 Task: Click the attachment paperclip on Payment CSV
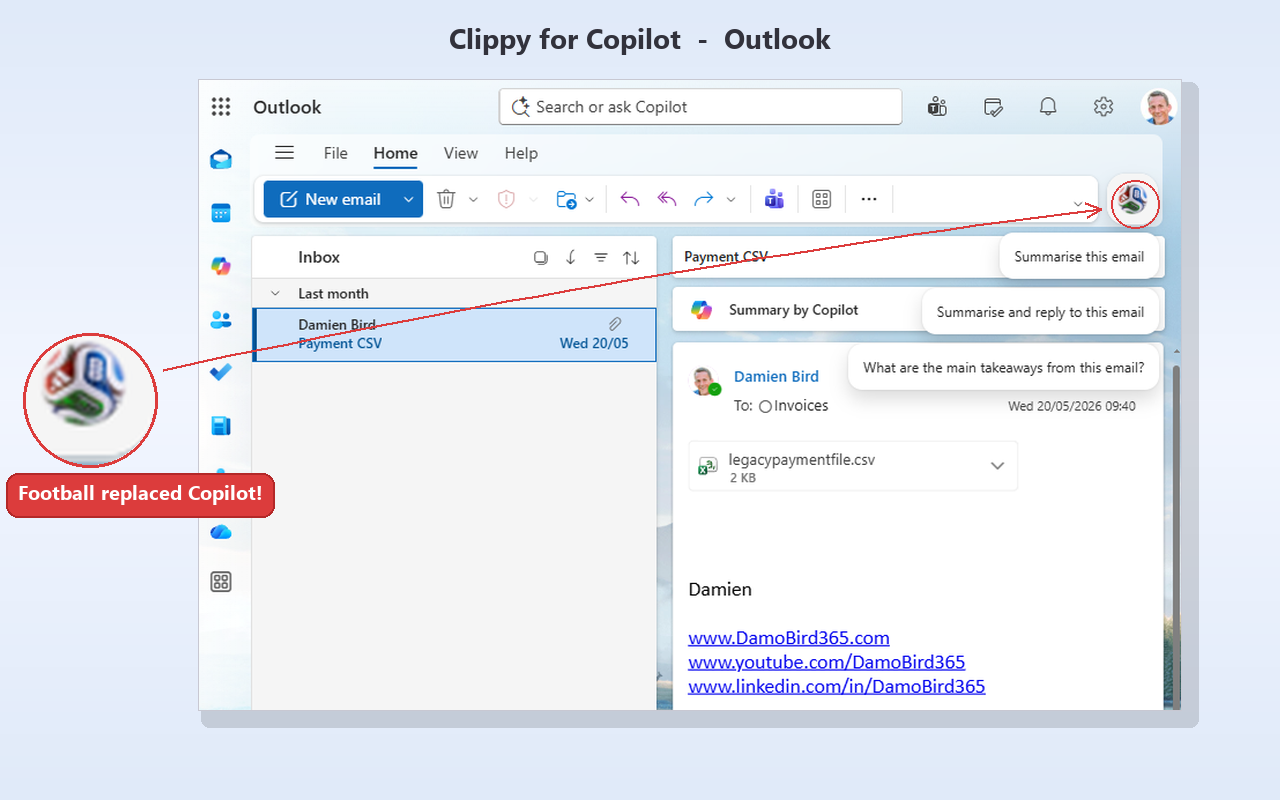(615, 324)
